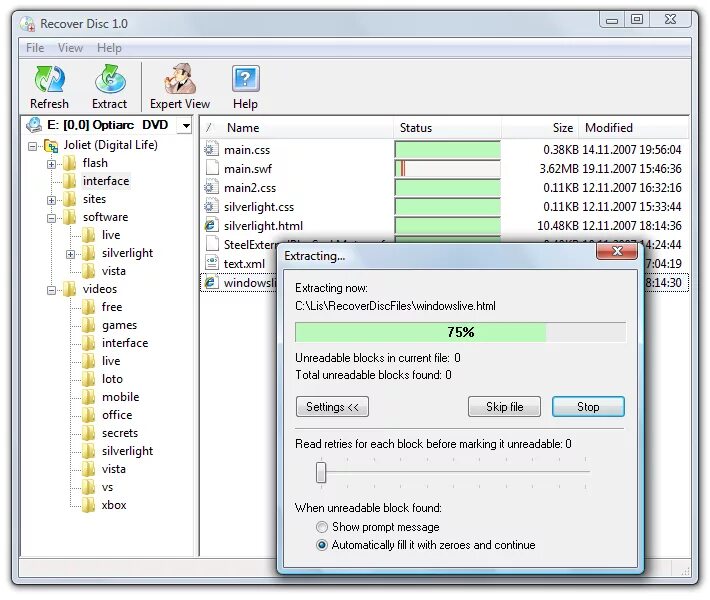Open the drive selection dropdown arrow
The height and width of the screenshot is (600, 710).
coord(186,126)
